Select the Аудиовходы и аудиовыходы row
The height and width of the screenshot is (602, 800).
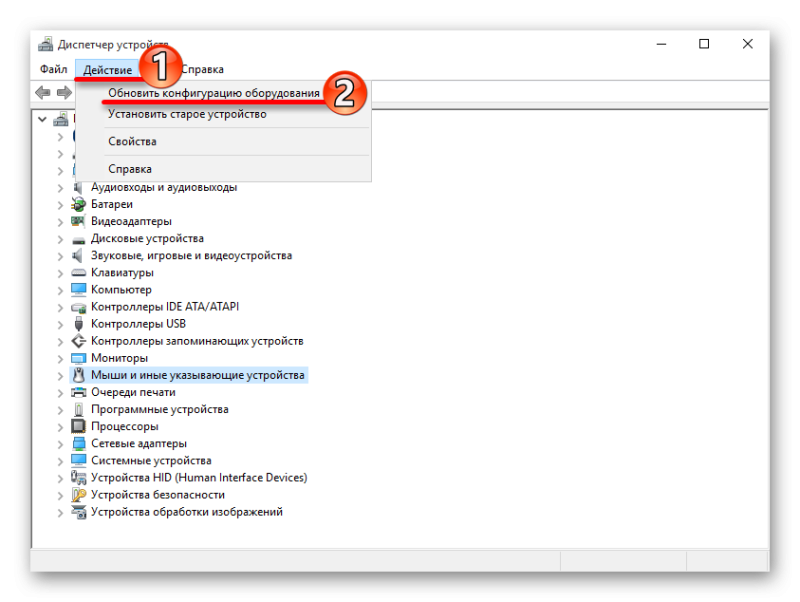tap(164, 187)
